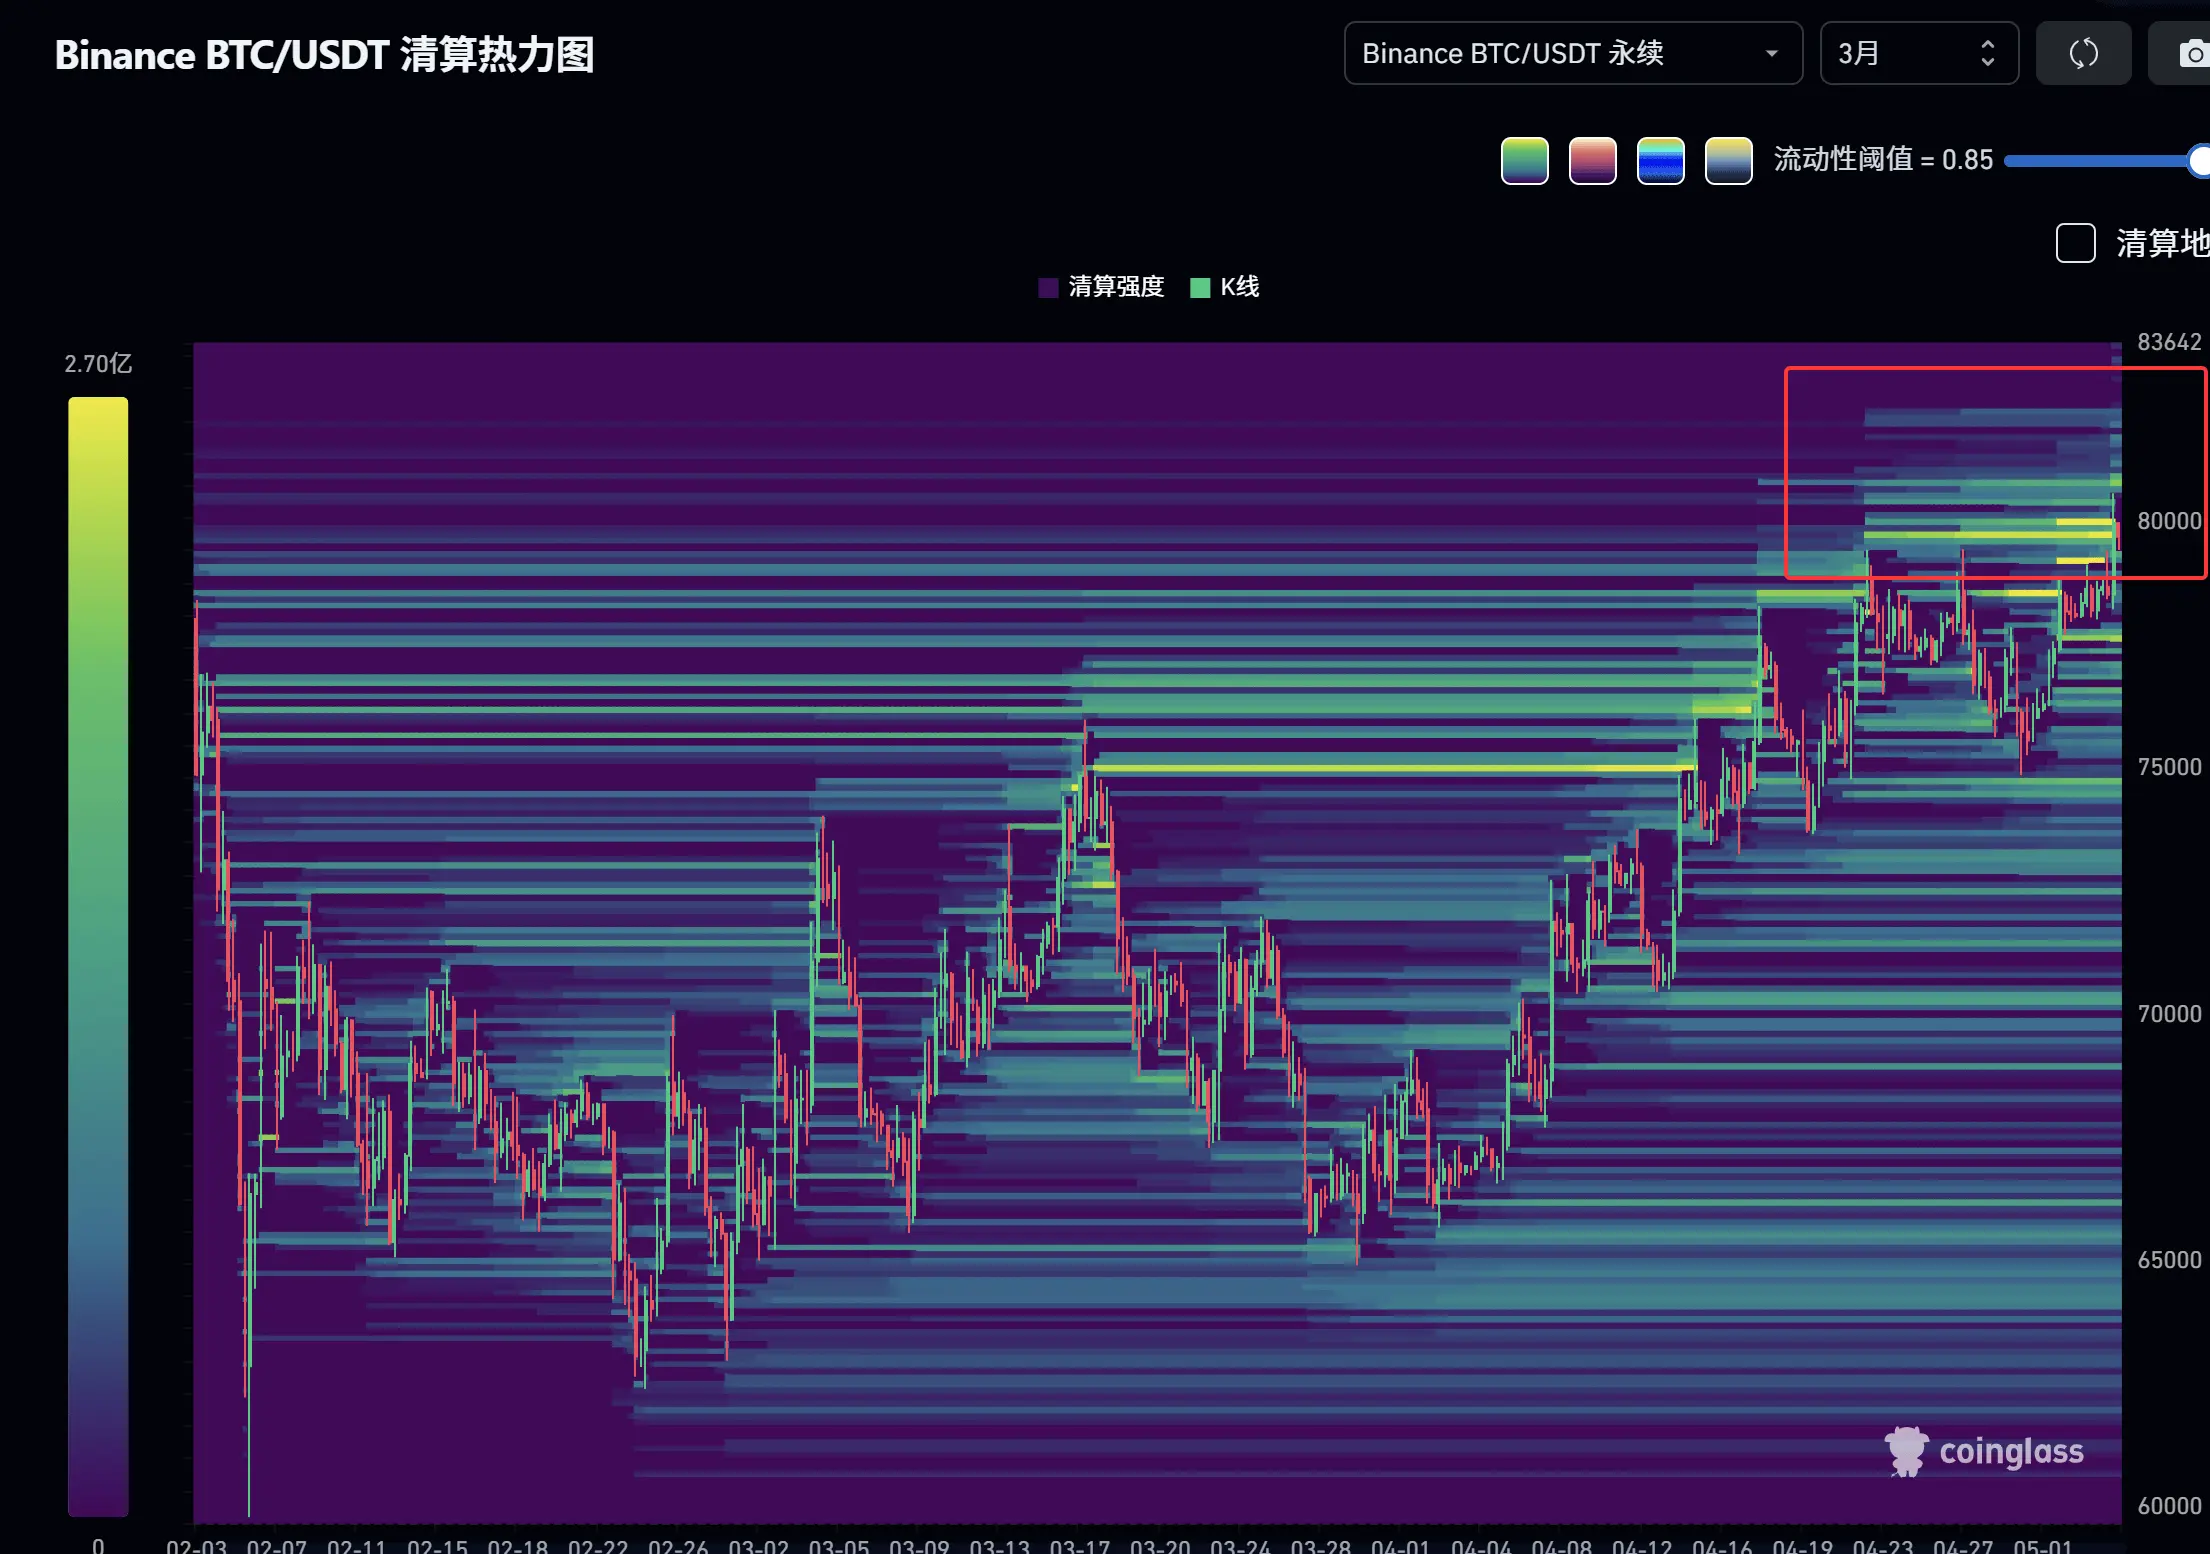This screenshot has width=2210, height=1554.
Task: Click the 60000 price axis label
Action: [x=2169, y=1506]
